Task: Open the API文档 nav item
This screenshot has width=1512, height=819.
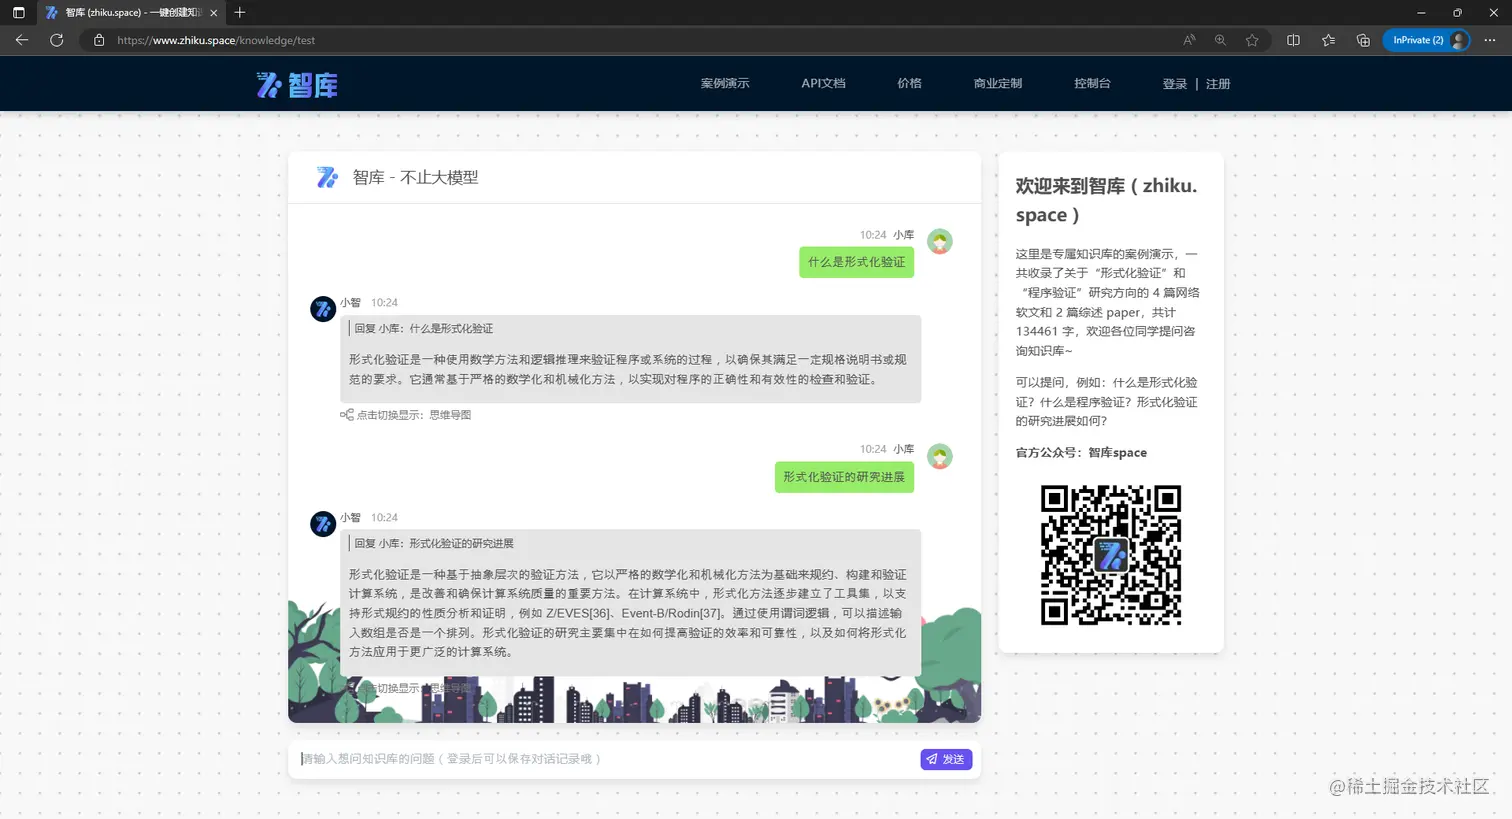Action: pos(823,84)
